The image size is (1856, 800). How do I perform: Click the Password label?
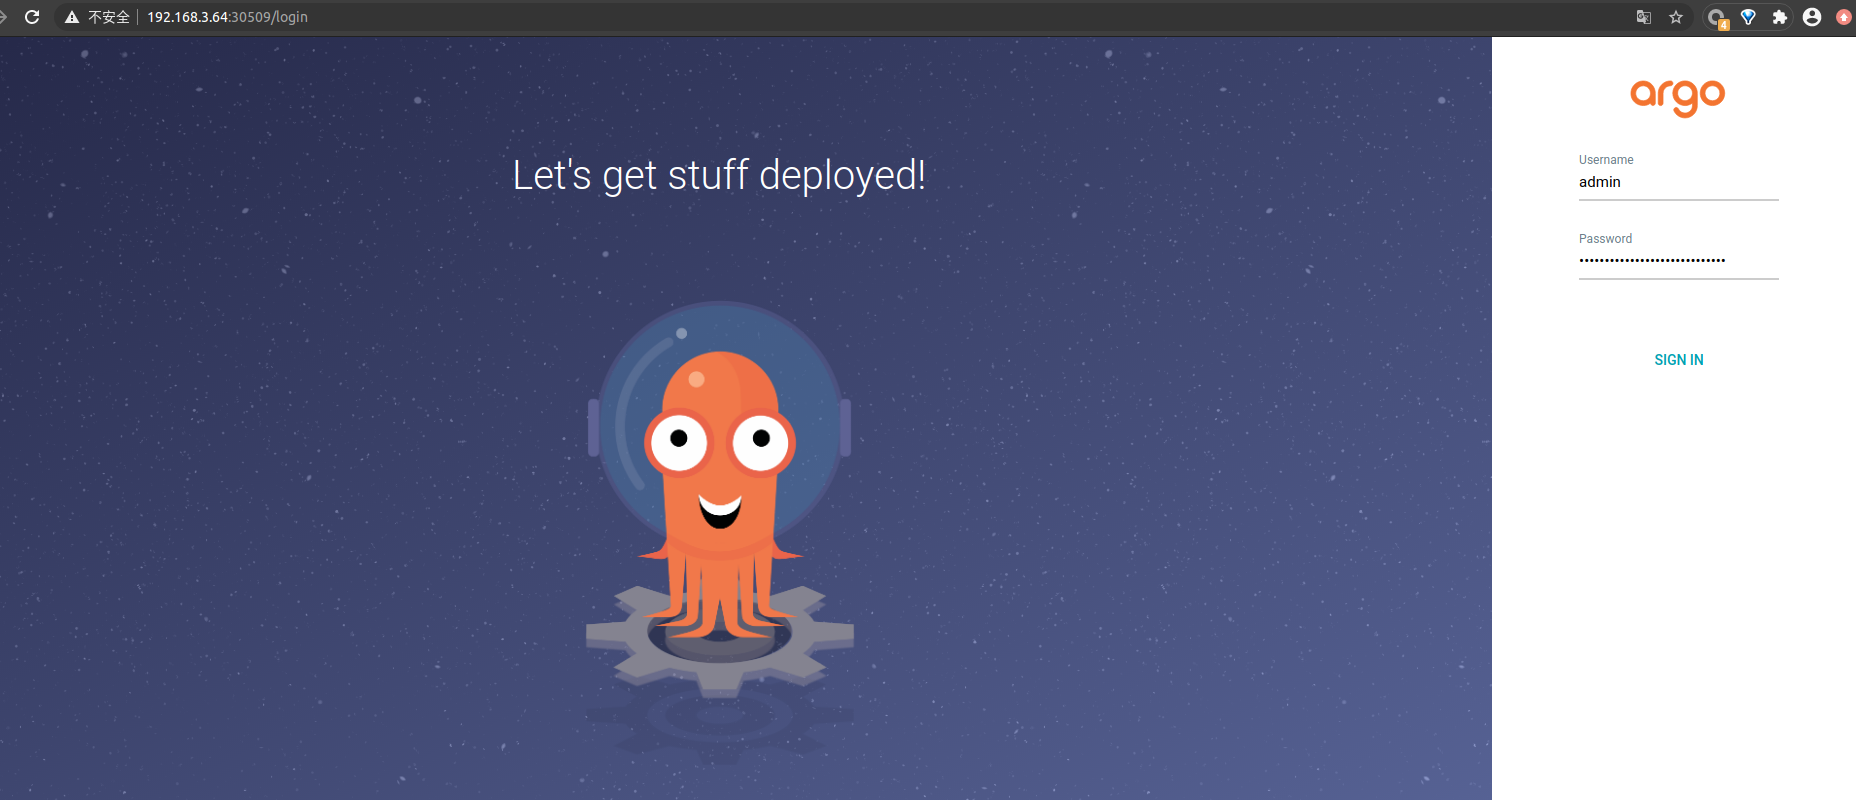point(1605,239)
